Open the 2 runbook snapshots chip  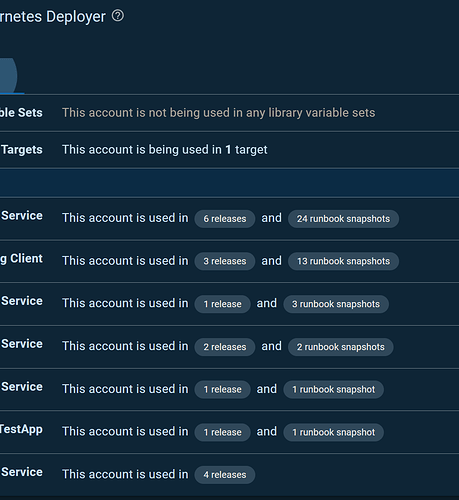coord(341,347)
